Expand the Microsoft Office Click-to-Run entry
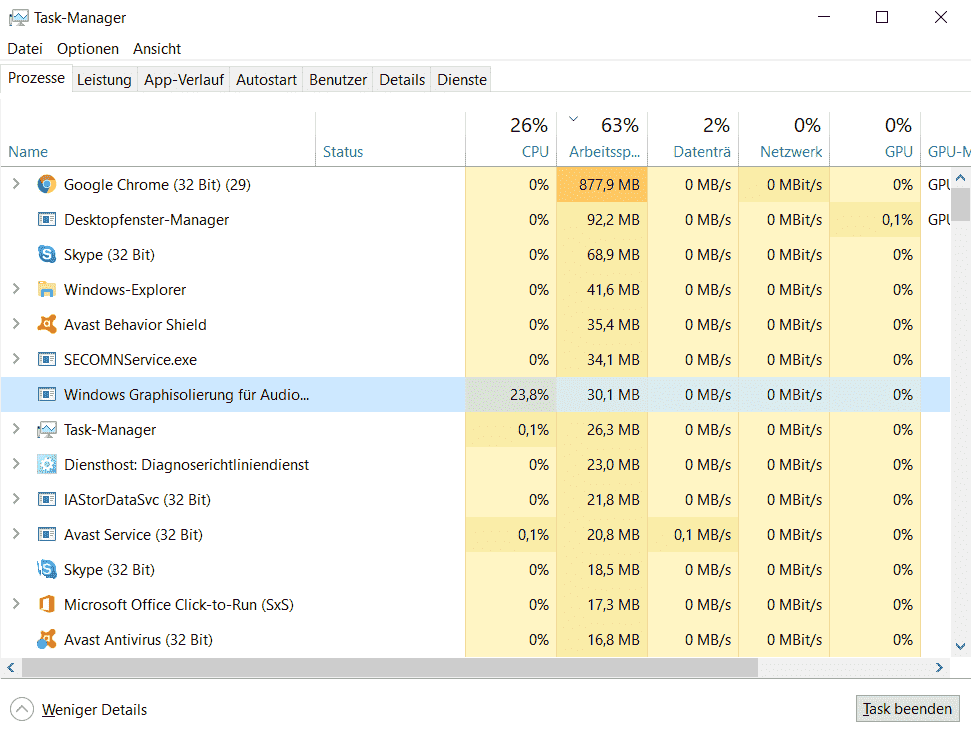 [x=16, y=604]
